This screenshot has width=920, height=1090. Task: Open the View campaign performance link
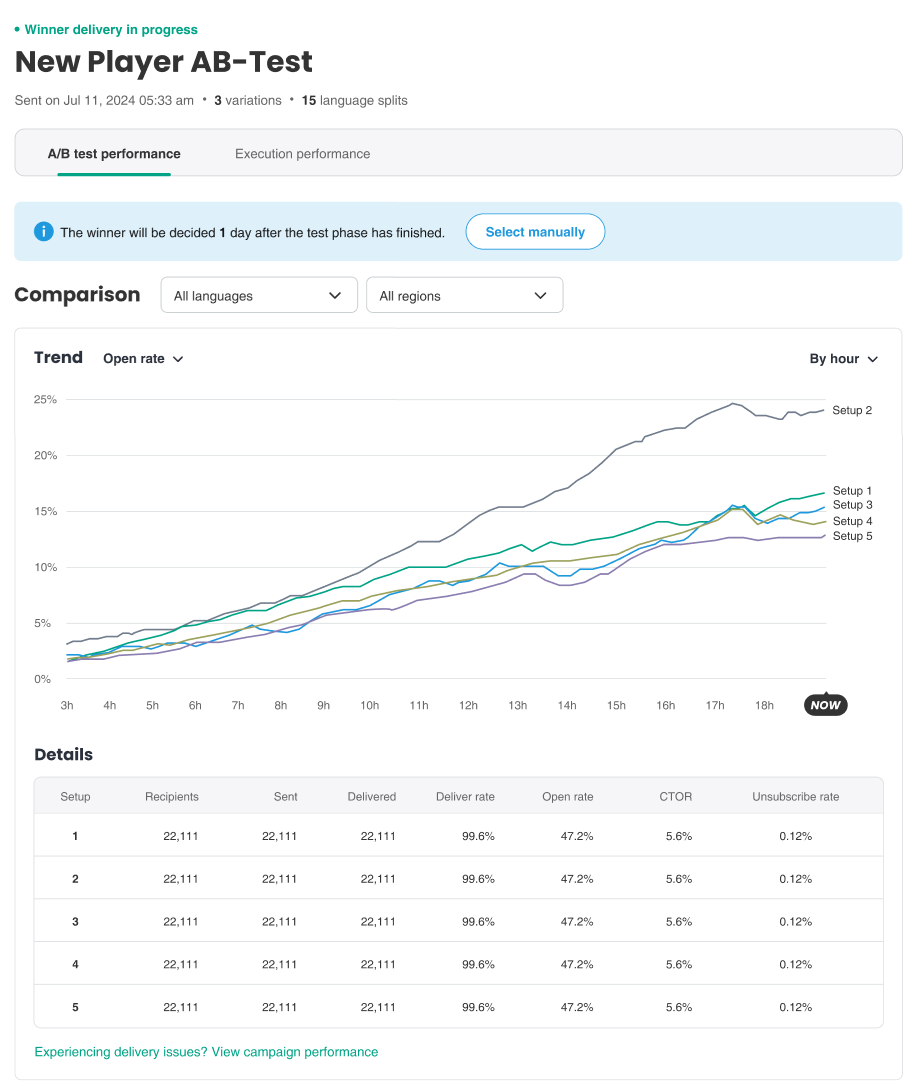[x=206, y=1052]
